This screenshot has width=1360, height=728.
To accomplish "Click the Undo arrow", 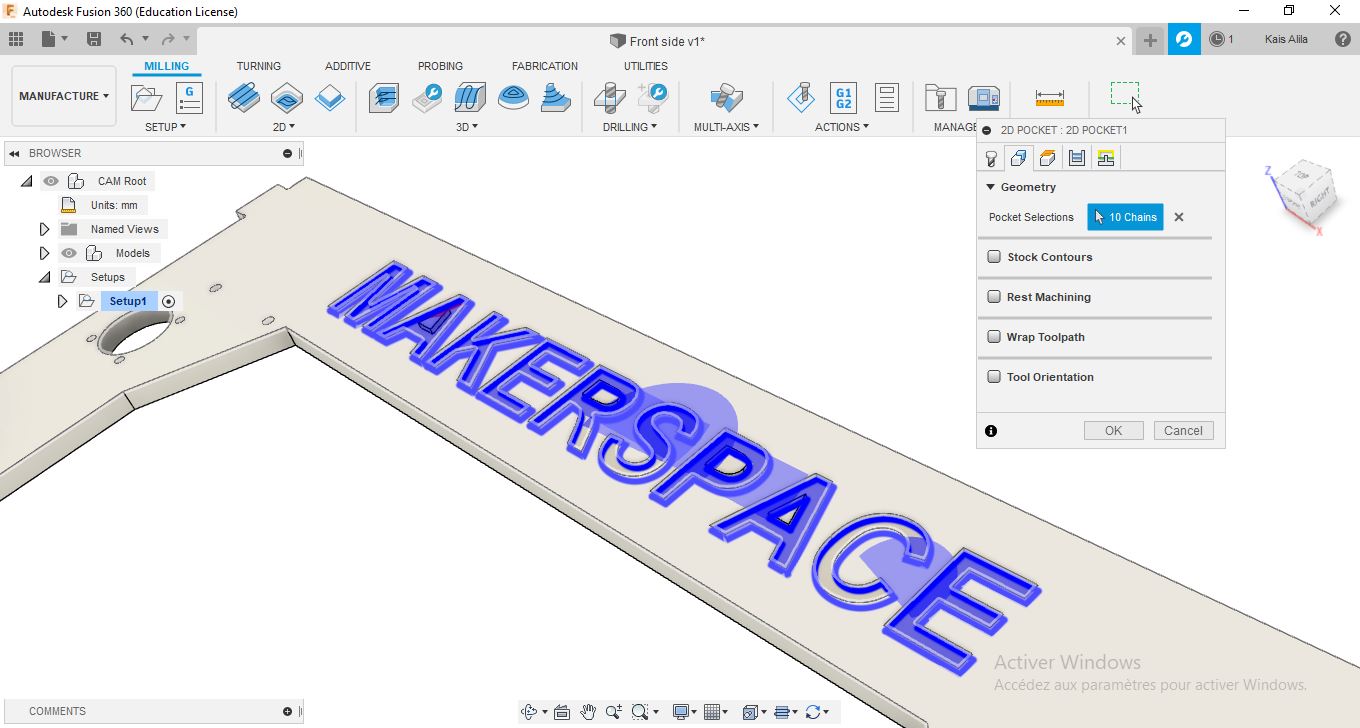I will pos(127,39).
